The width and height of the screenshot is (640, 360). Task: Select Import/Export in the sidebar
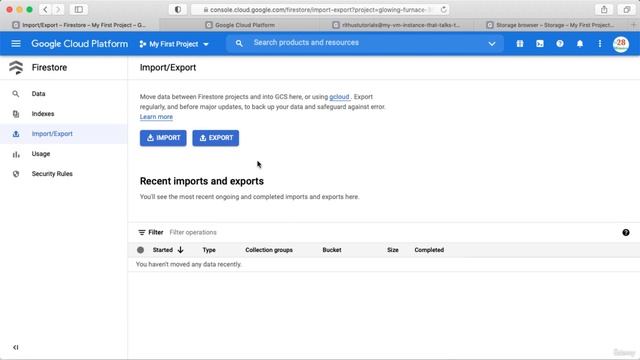pos(64,134)
